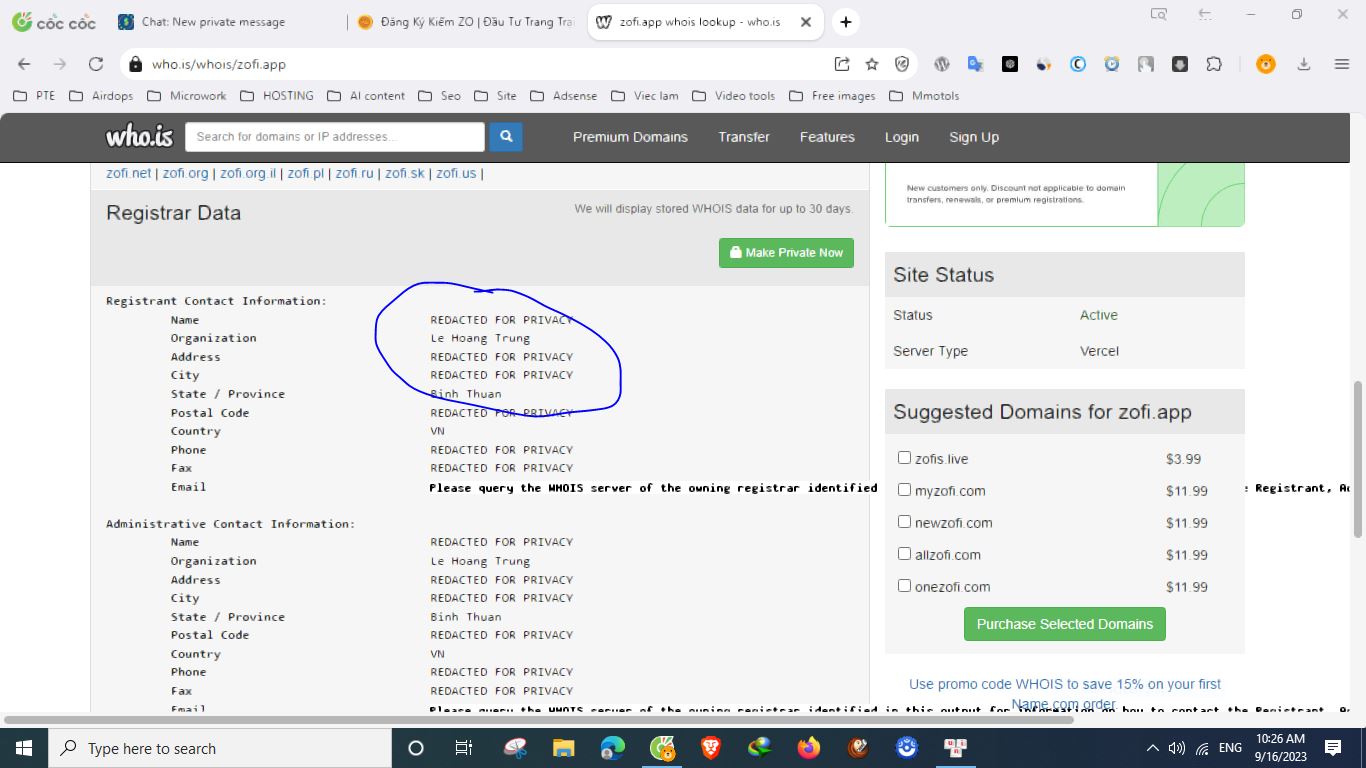Click the ENG language indicator
Image resolution: width=1366 pixels, height=768 pixels.
(1230, 748)
